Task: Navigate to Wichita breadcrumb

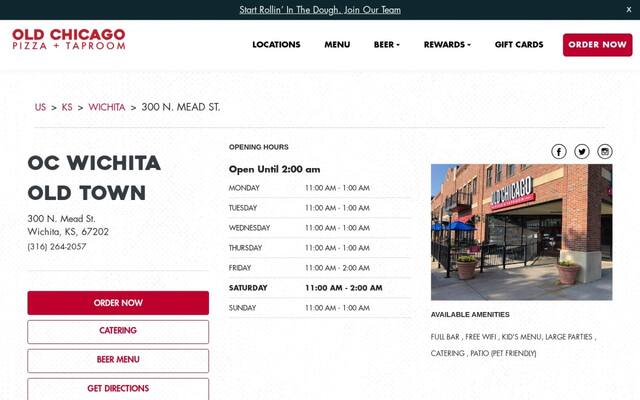Action: tap(107, 107)
